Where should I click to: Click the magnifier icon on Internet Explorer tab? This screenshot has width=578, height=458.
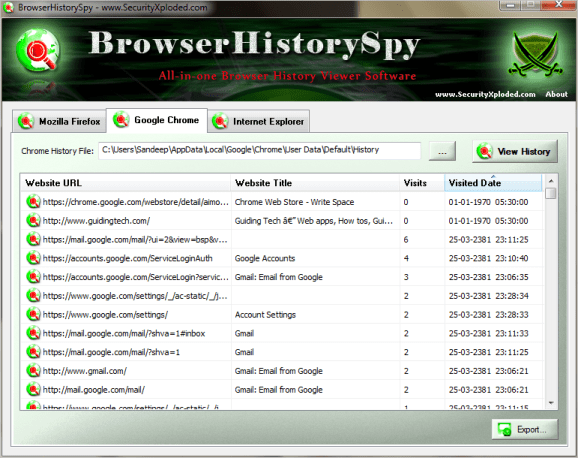[x=220, y=121]
